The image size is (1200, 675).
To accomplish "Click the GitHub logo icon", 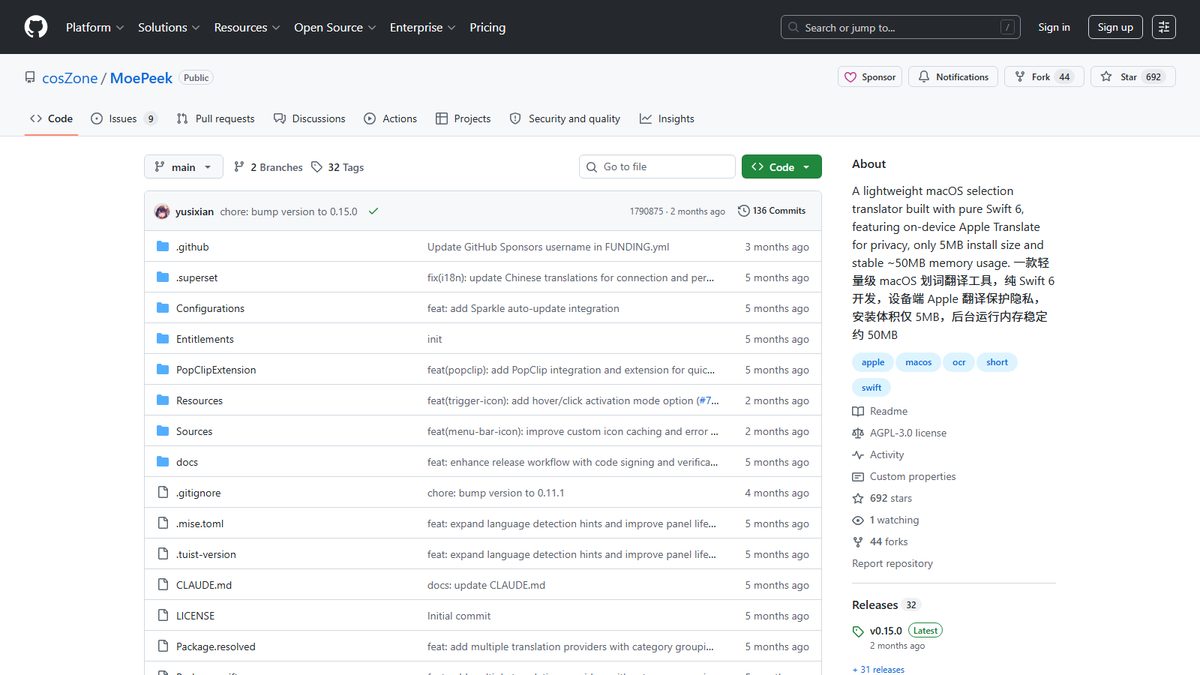I will [36, 27].
